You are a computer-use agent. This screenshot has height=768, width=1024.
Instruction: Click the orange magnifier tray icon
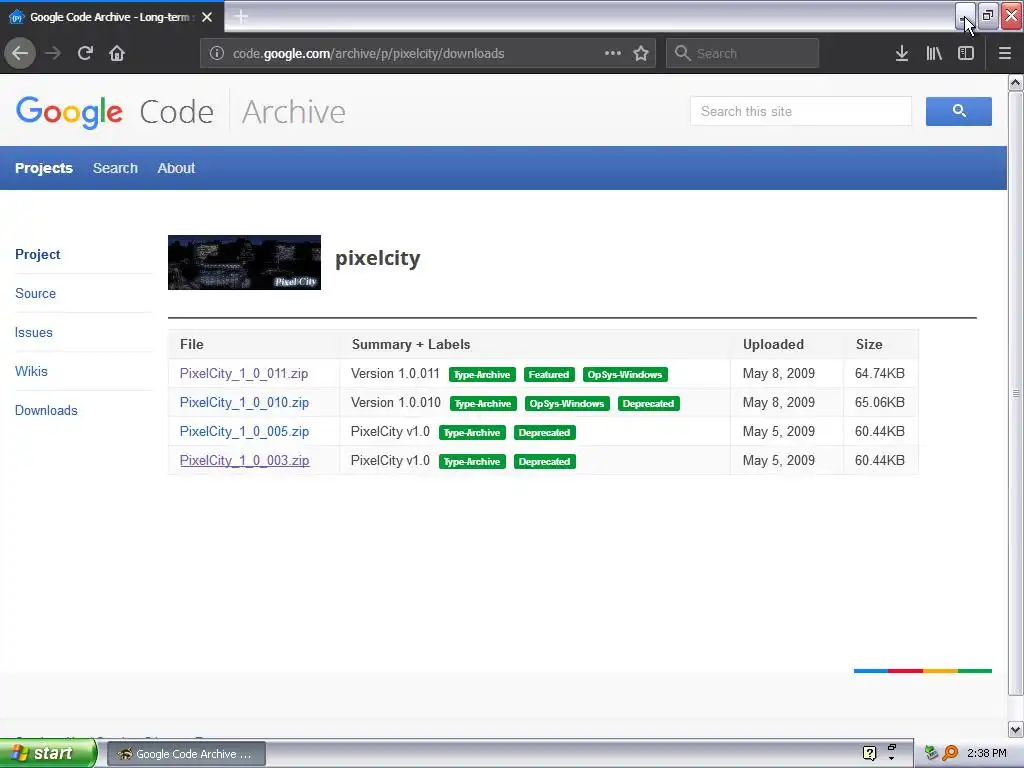coord(950,753)
